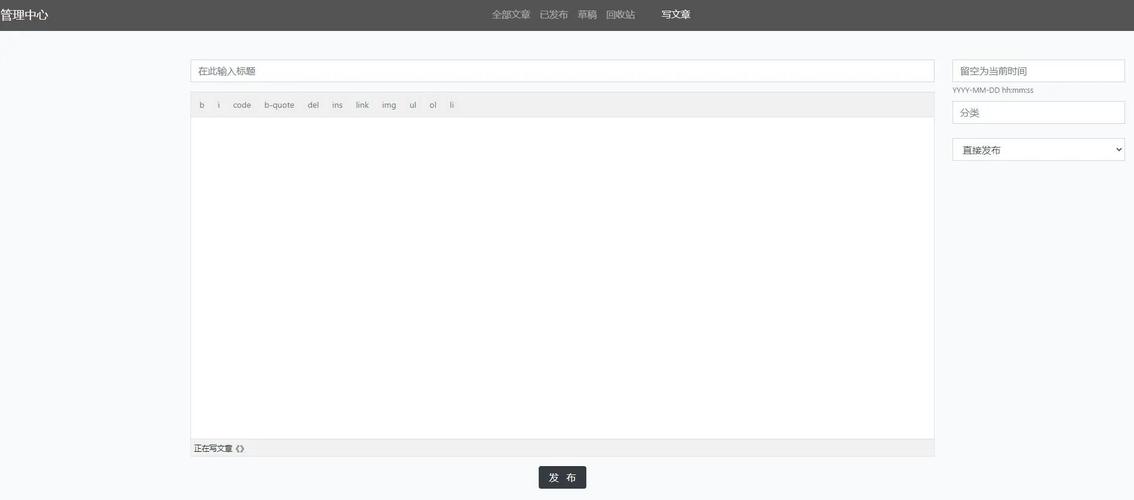
Task: Insert an image using 'img' button
Action: click(x=389, y=105)
